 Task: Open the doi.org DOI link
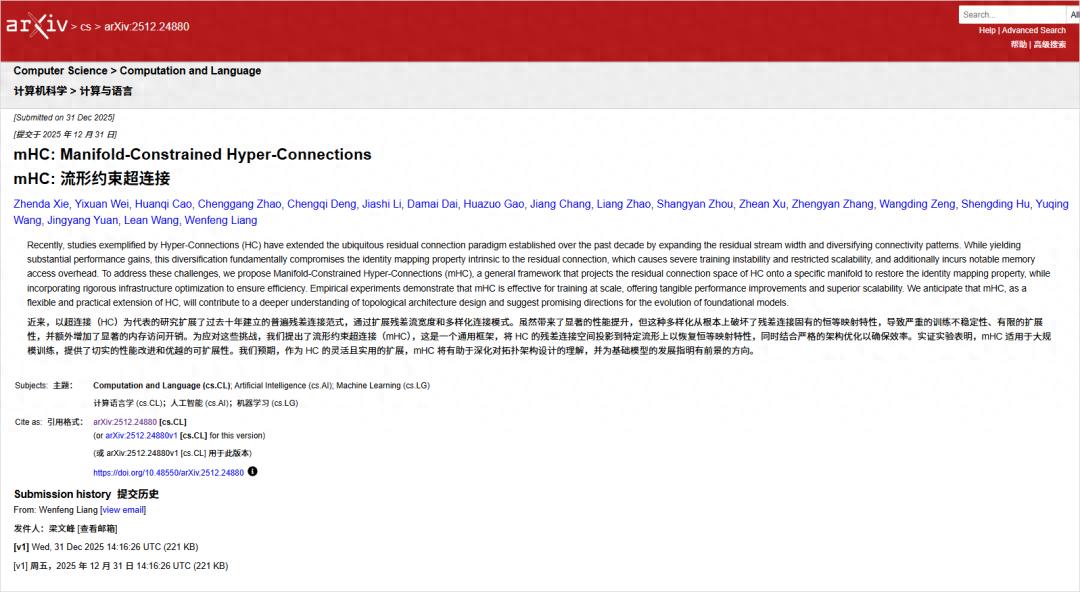pos(169,473)
